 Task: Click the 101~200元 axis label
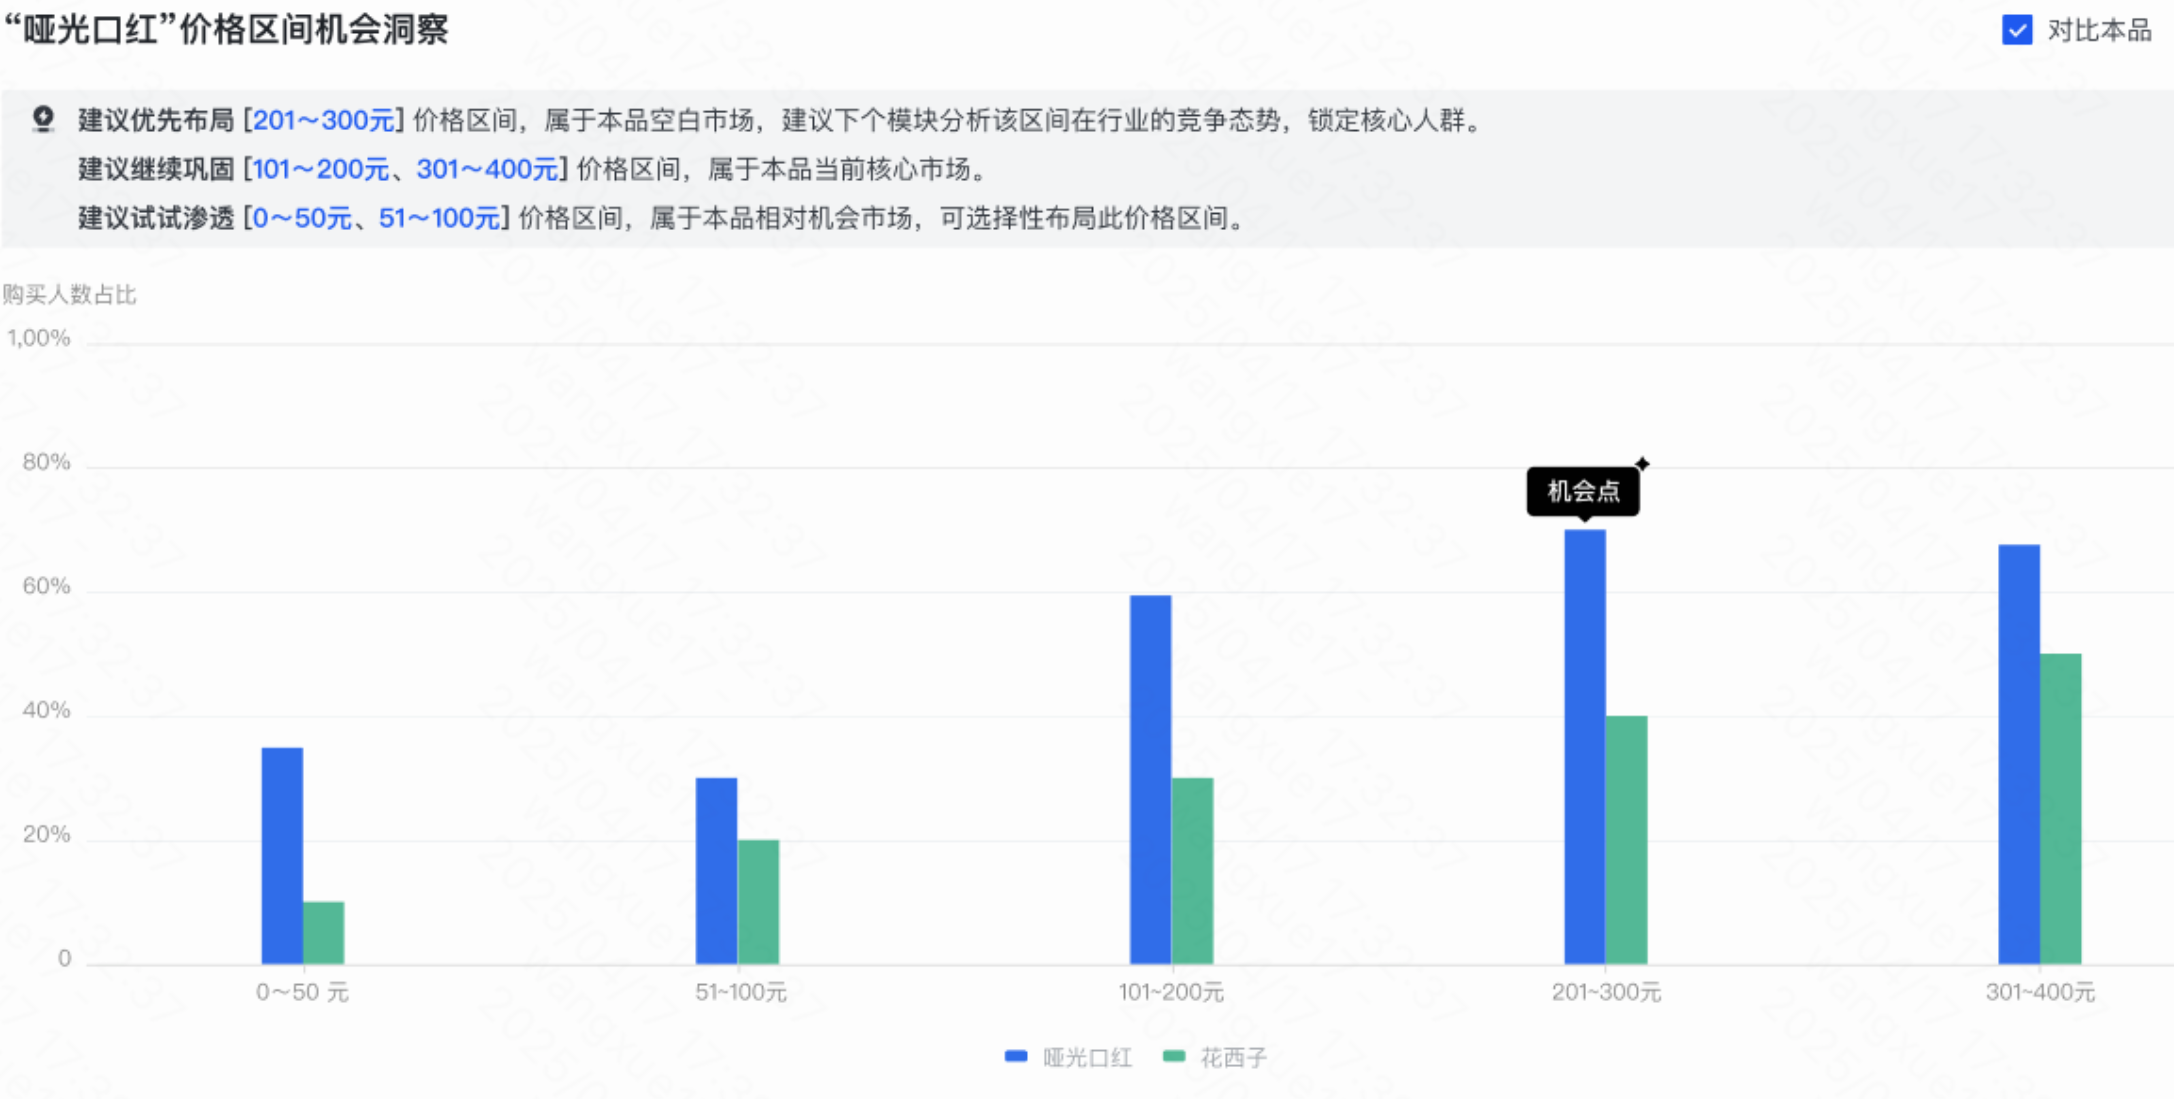click(x=1171, y=992)
